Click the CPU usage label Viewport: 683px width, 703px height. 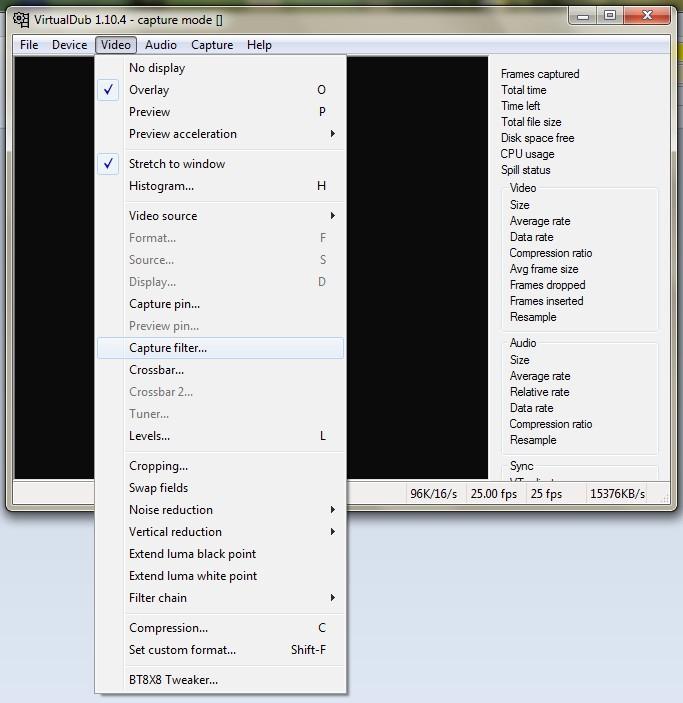pos(527,154)
